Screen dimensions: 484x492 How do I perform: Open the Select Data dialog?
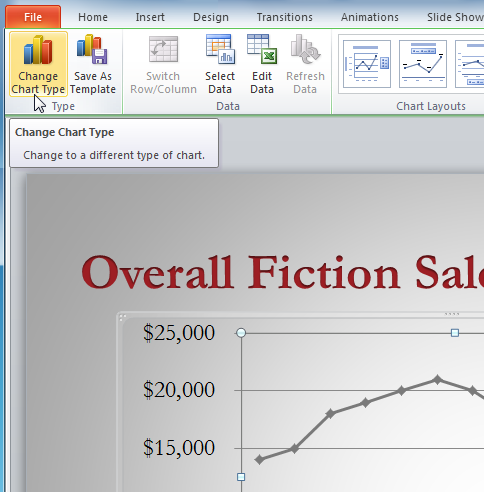click(x=220, y=64)
